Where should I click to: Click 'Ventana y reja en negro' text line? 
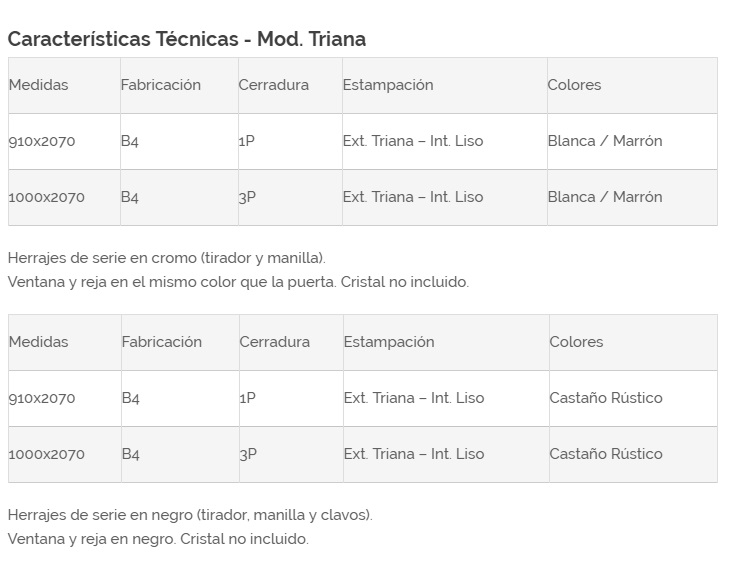pyautogui.click(x=158, y=539)
